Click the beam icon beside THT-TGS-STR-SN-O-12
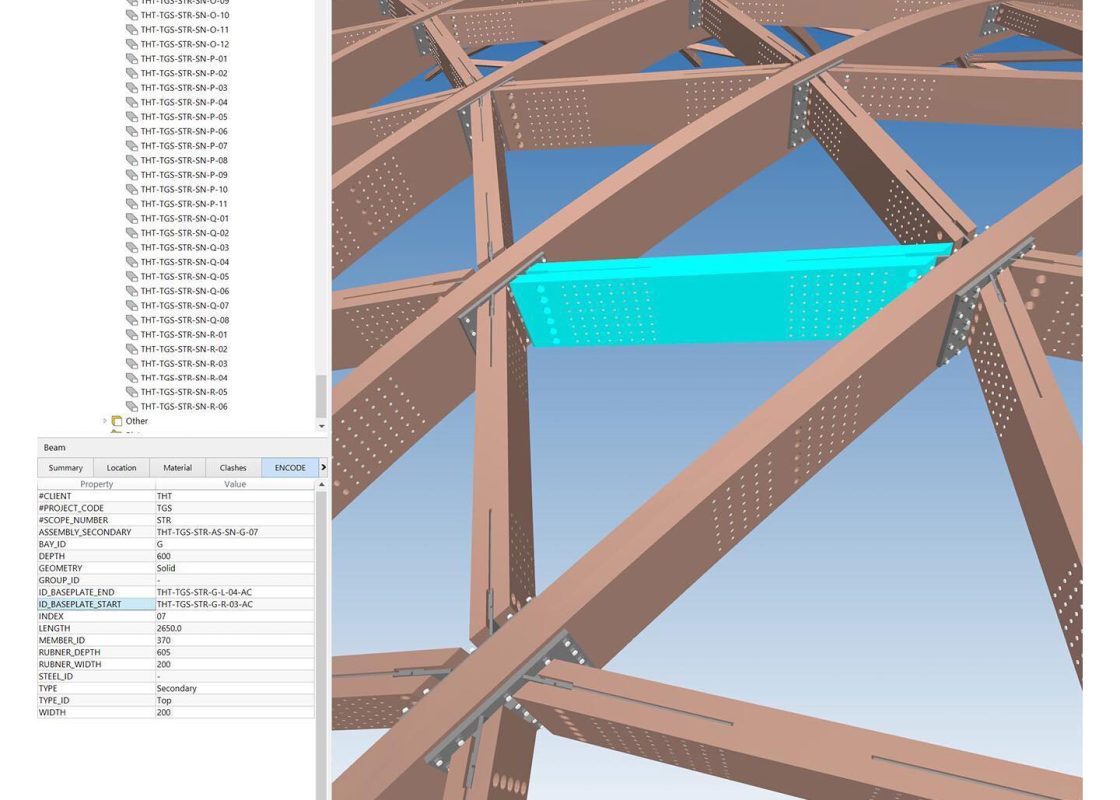The height and width of the screenshot is (800, 1120). [132, 45]
